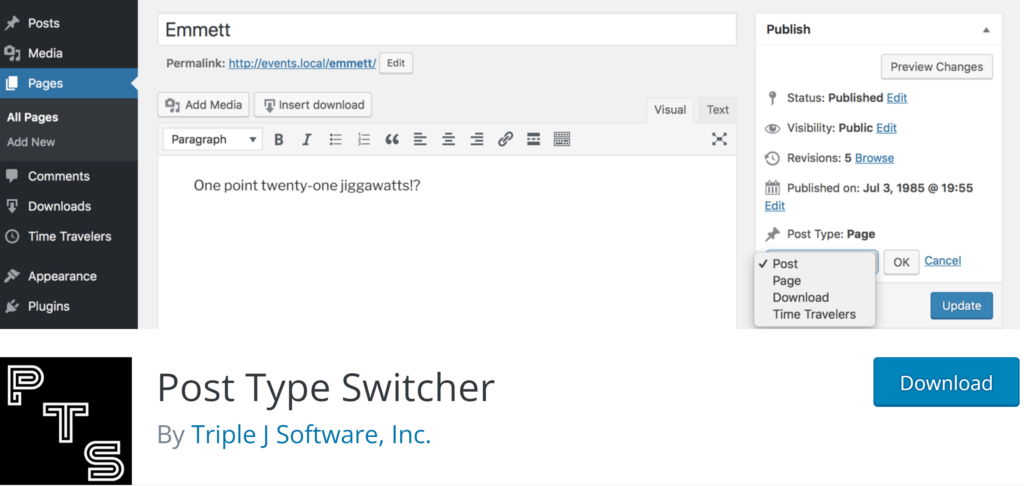
Task: Insert a numbered list
Action: (364, 139)
